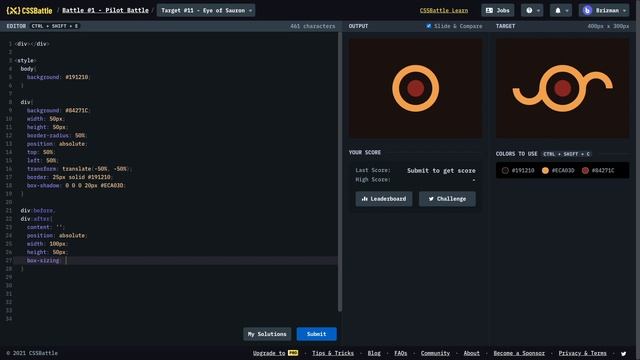Click the CTRL + SHIFT + E shortcut badge
640x360 pixels.
tap(55, 26)
